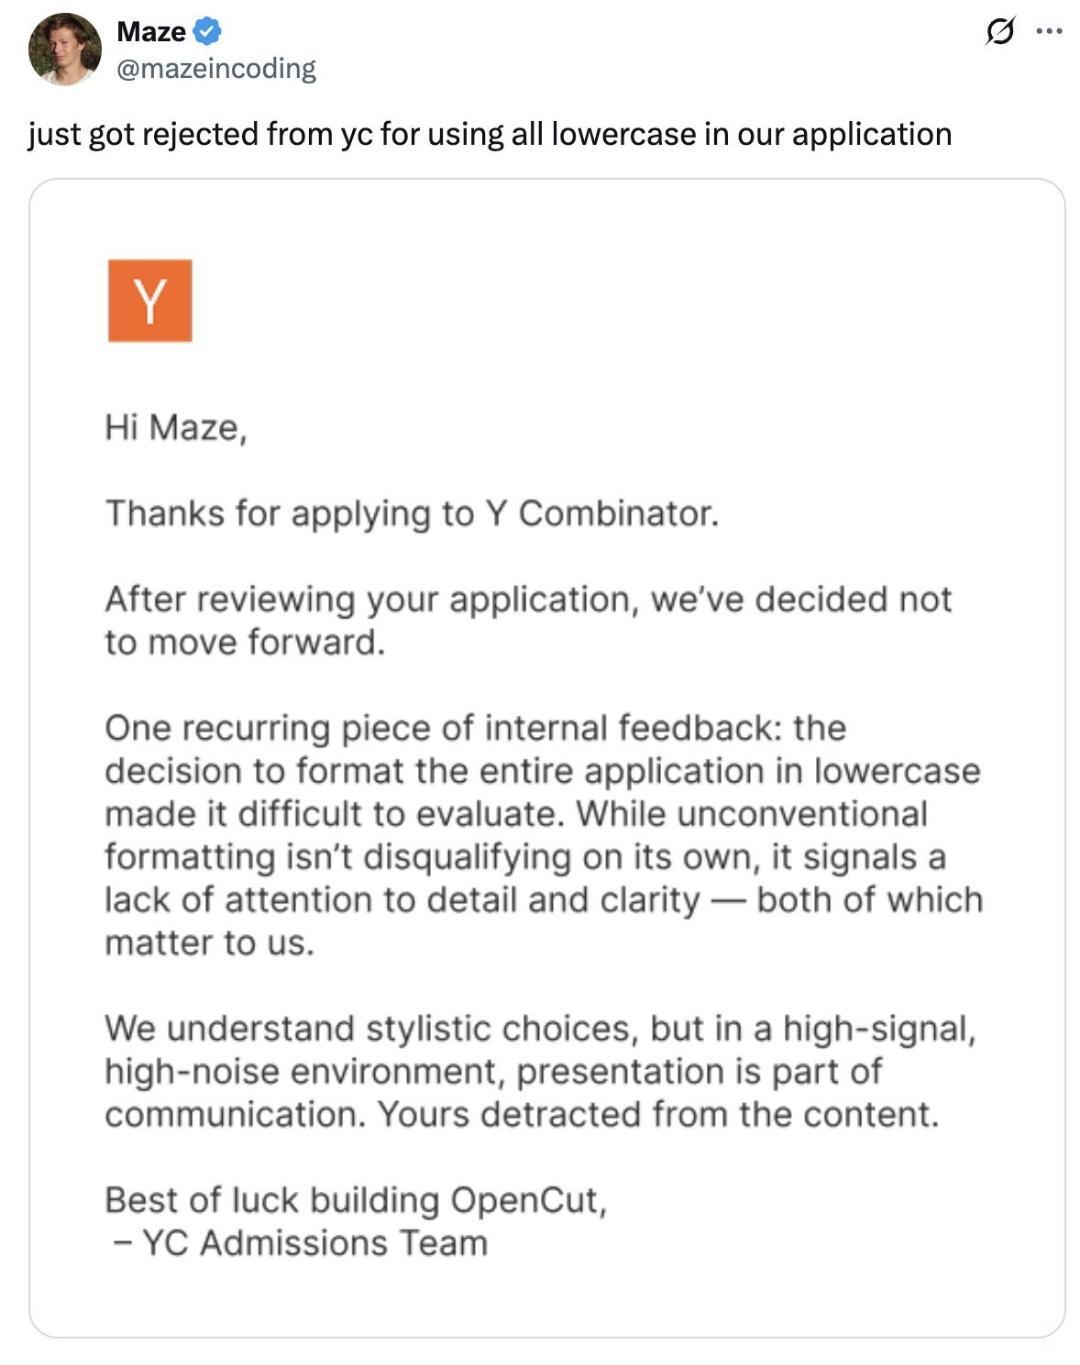Click the 'After reviewing your application' paragraph
This screenshot has height=1365, width=1080.
[528, 599]
